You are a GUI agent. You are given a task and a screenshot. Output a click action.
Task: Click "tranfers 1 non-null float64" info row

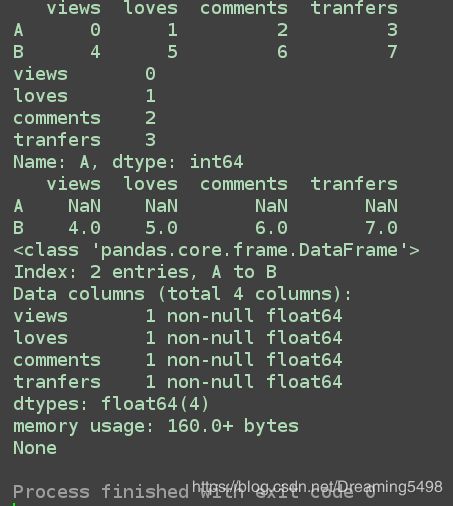[177, 382]
